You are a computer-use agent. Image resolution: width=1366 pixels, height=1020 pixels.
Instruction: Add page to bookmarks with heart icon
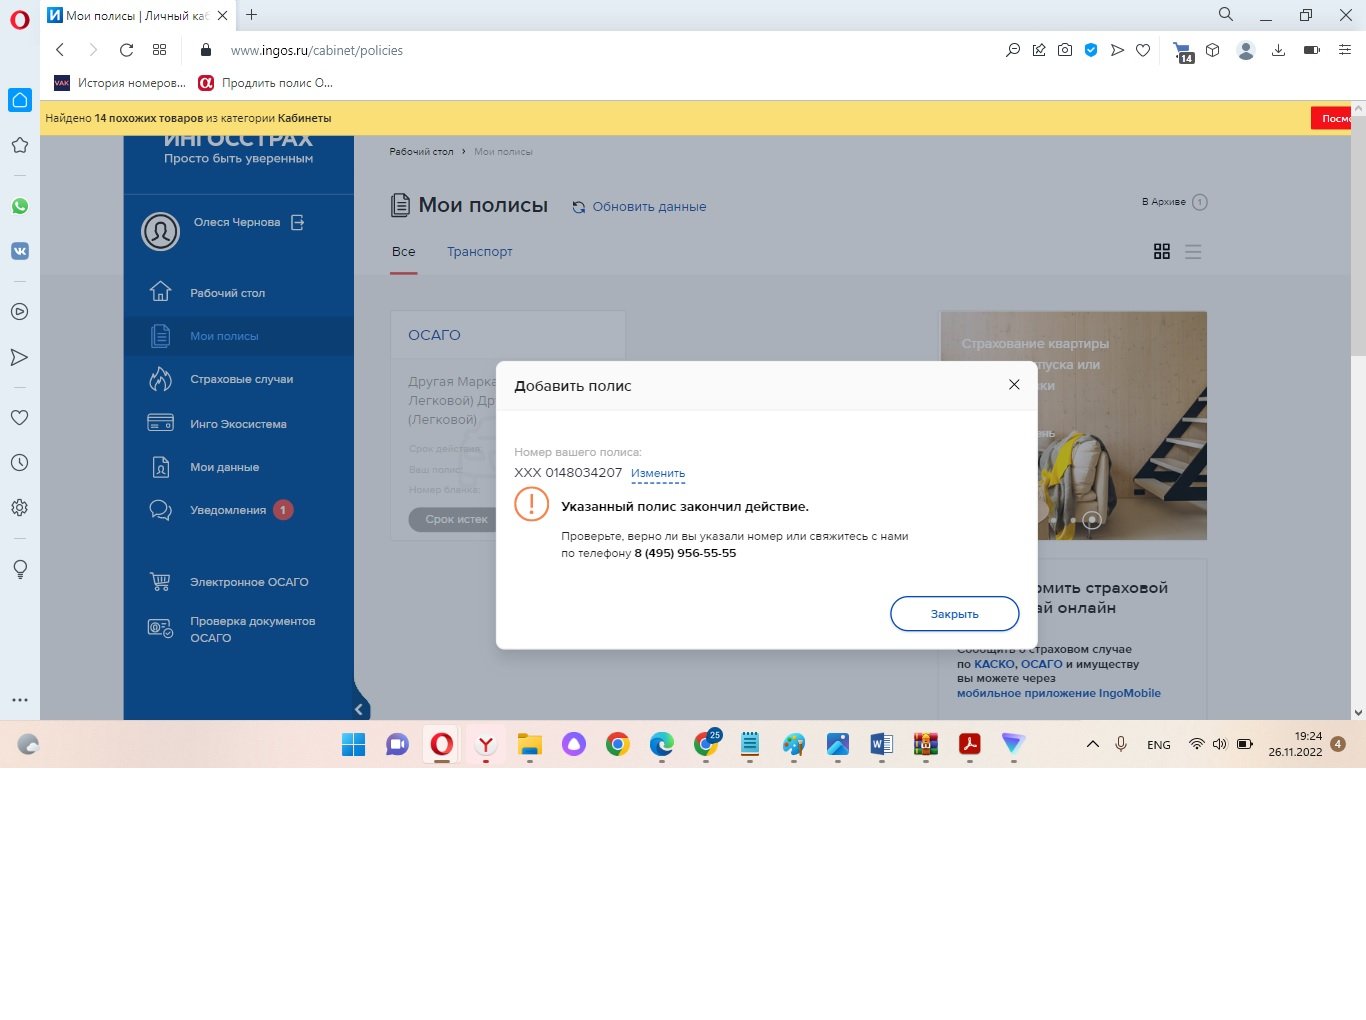point(1143,50)
